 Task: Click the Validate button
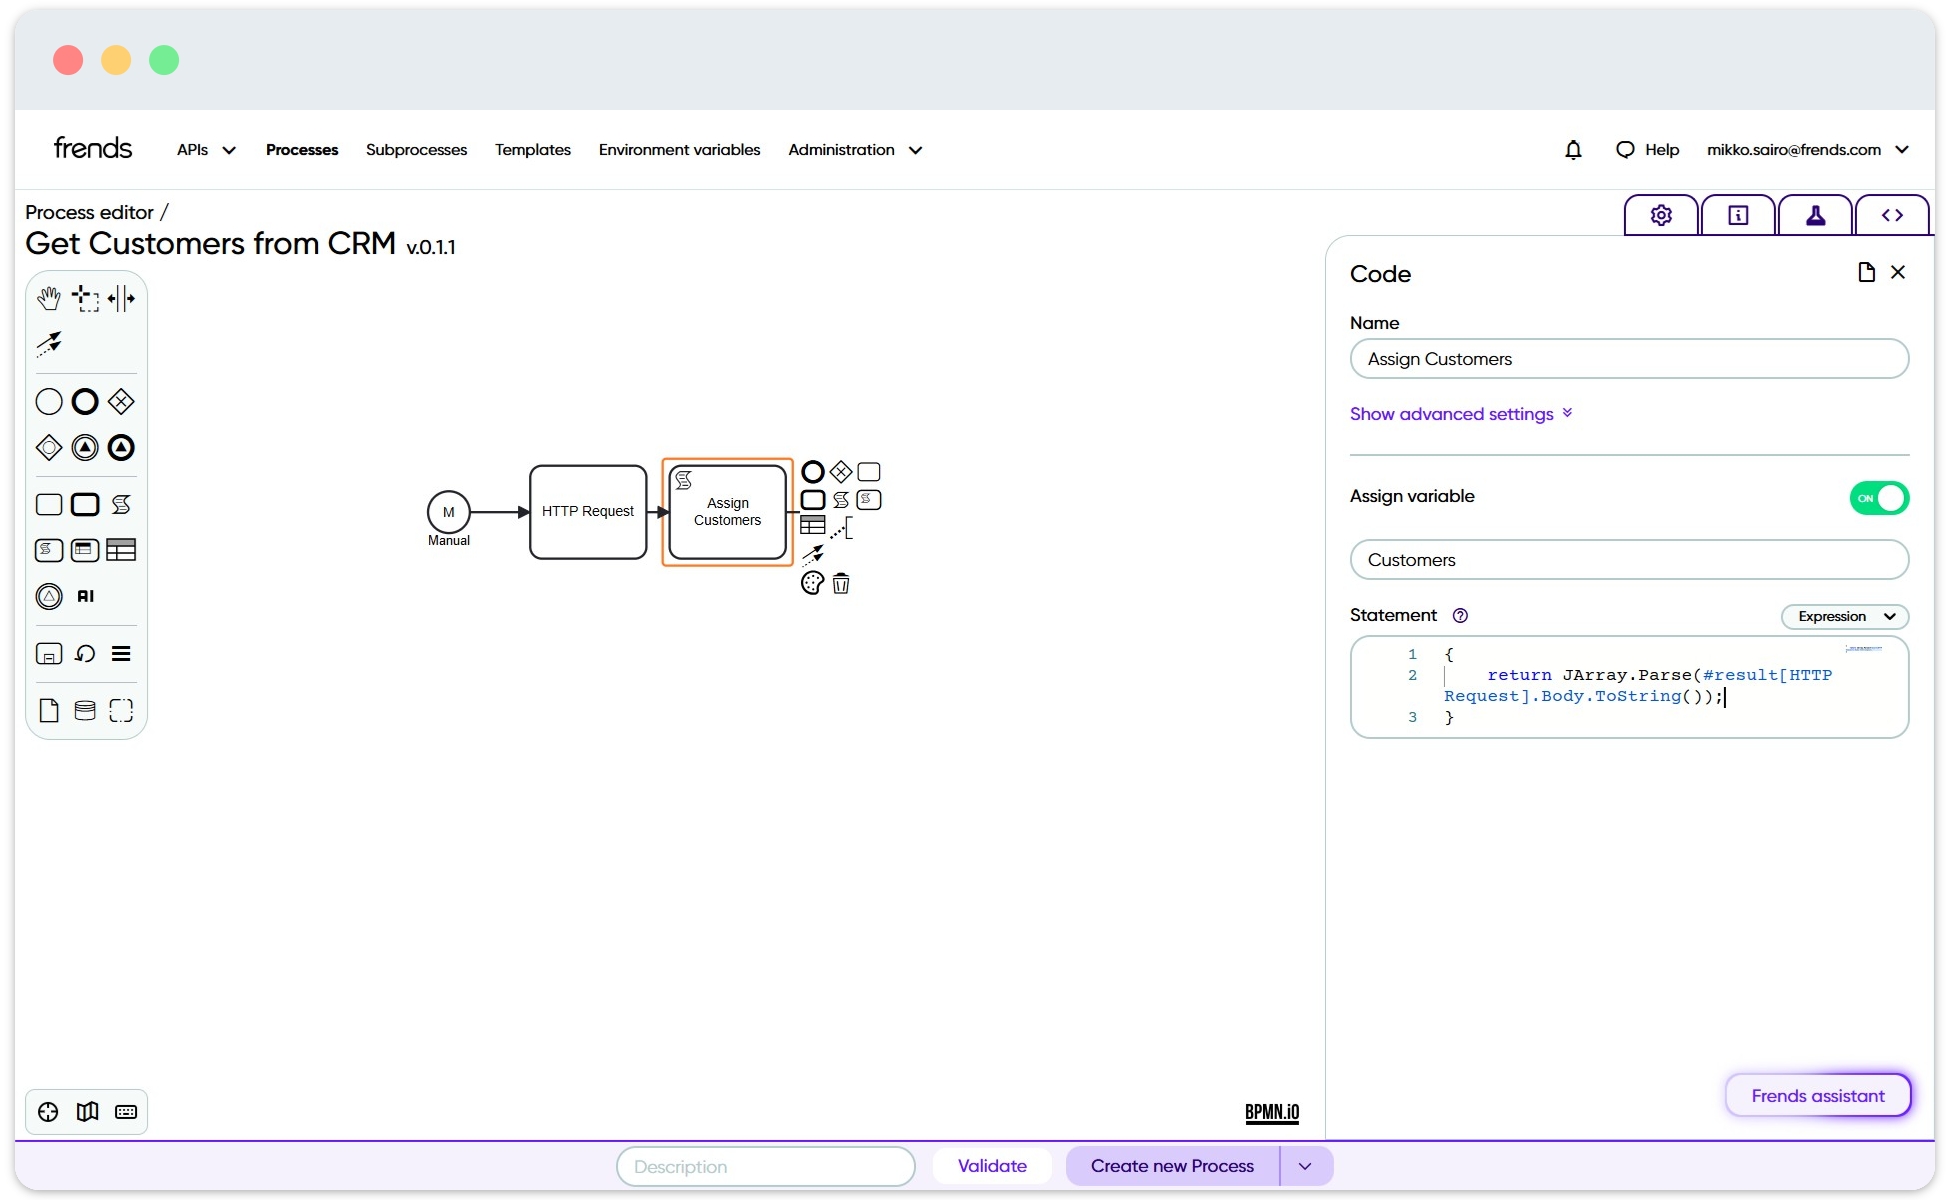pyautogui.click(x=992, y=1165)
